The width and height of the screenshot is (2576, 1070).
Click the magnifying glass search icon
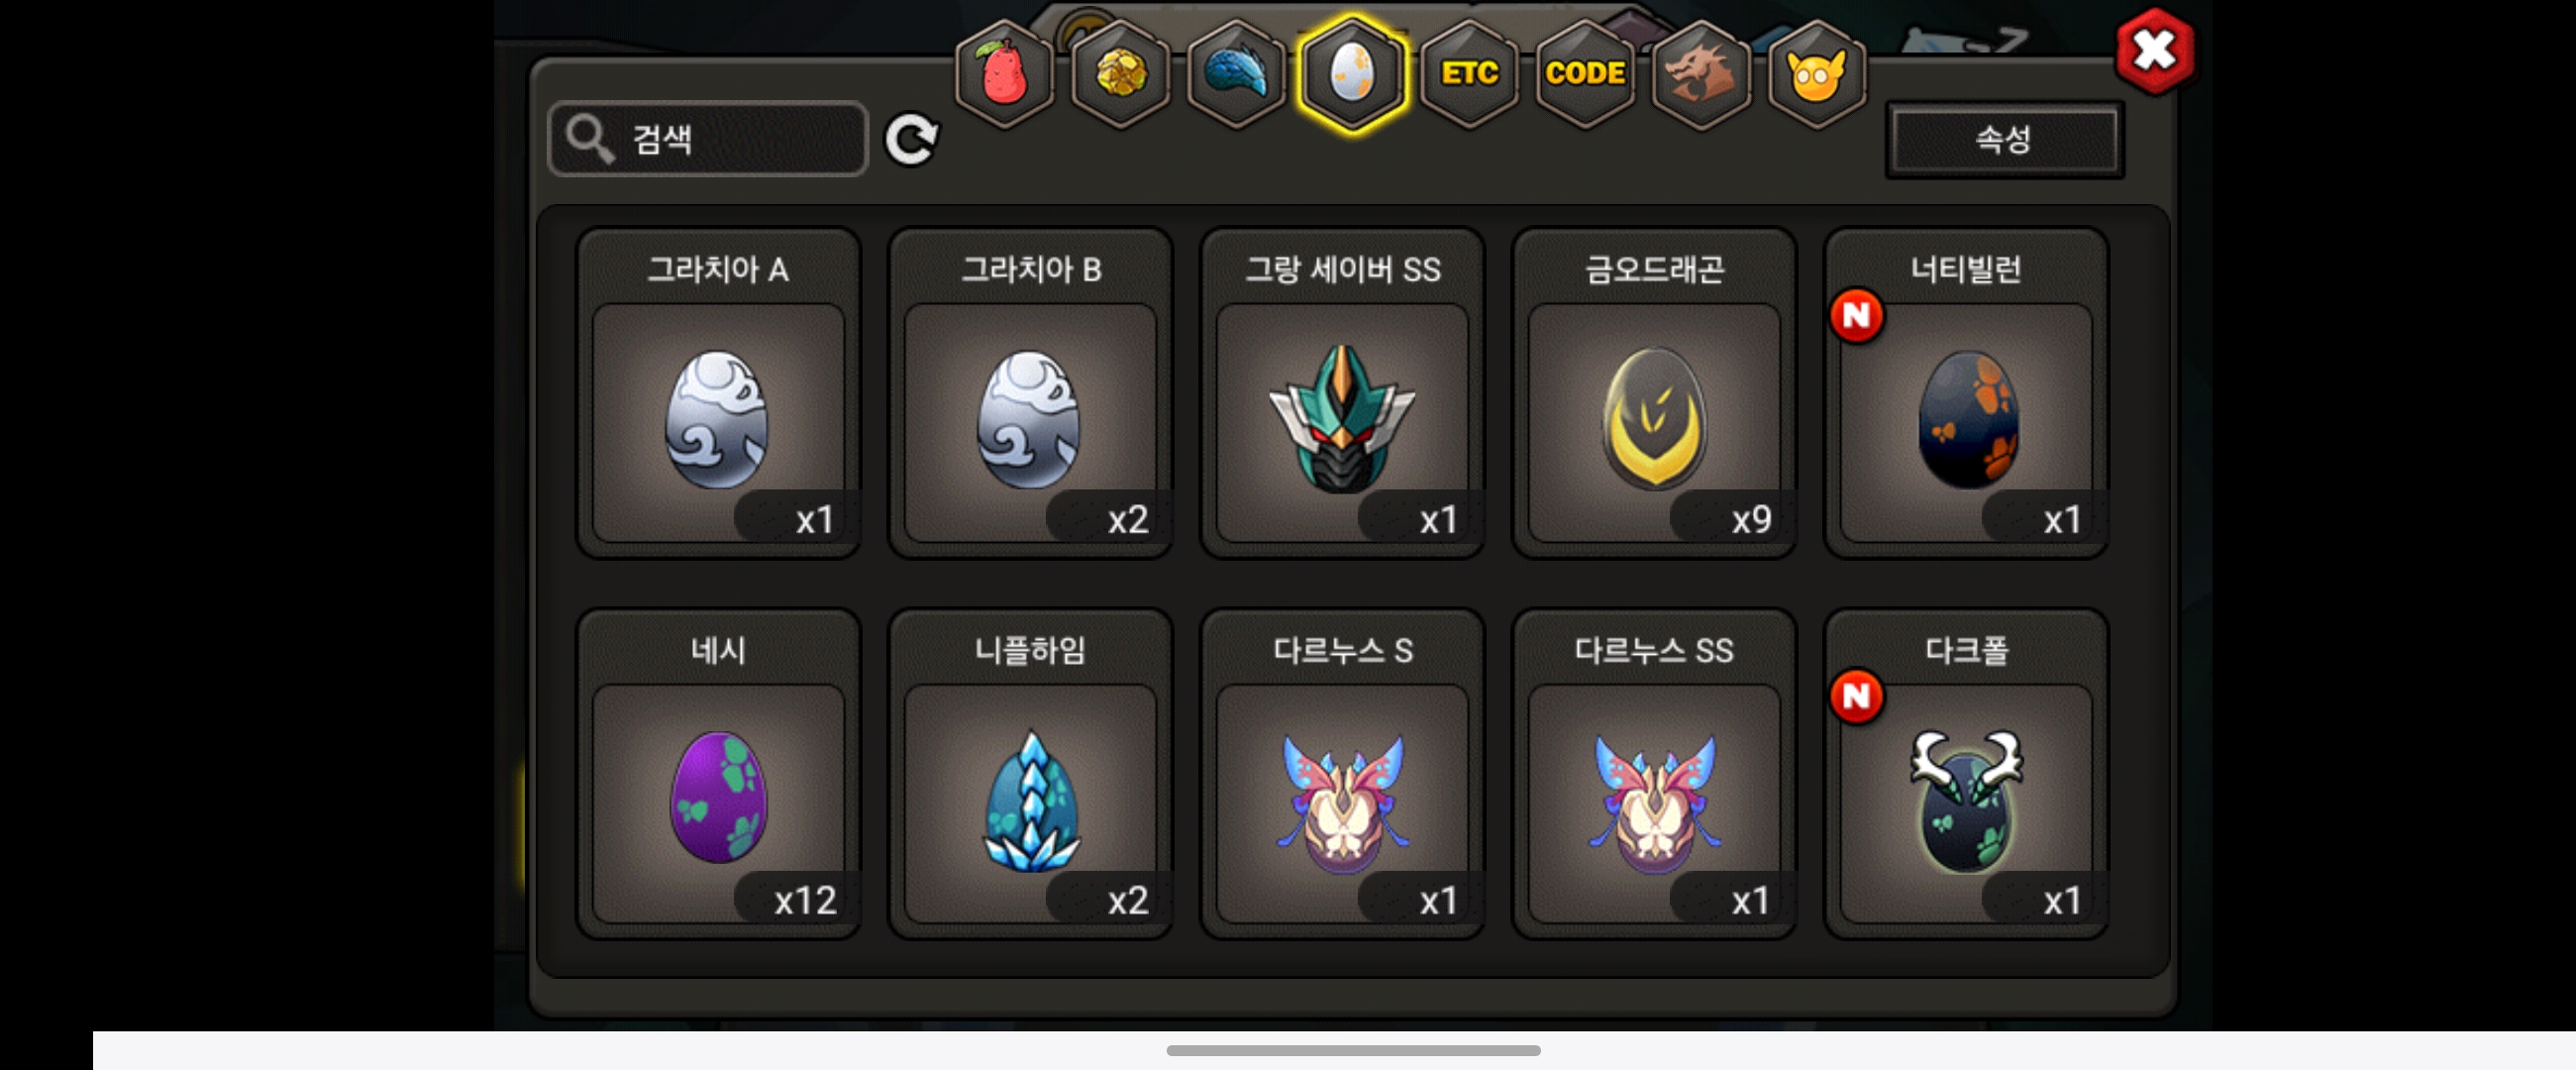click(x=589, y=138)
